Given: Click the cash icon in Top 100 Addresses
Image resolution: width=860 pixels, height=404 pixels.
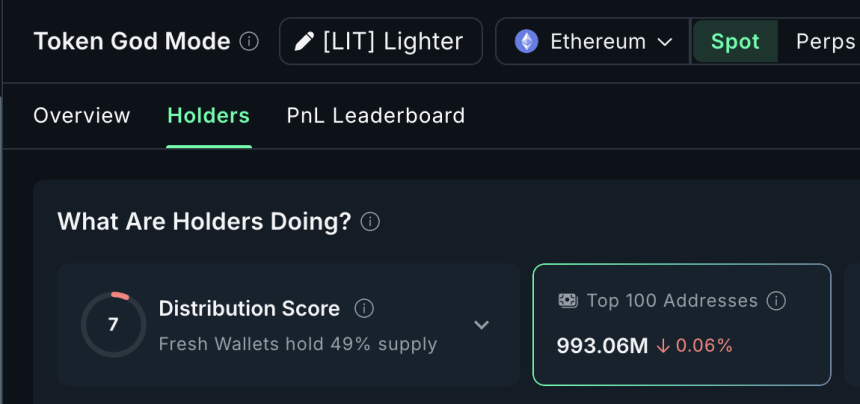Looking at the screenshot, I should click(567, 301).
